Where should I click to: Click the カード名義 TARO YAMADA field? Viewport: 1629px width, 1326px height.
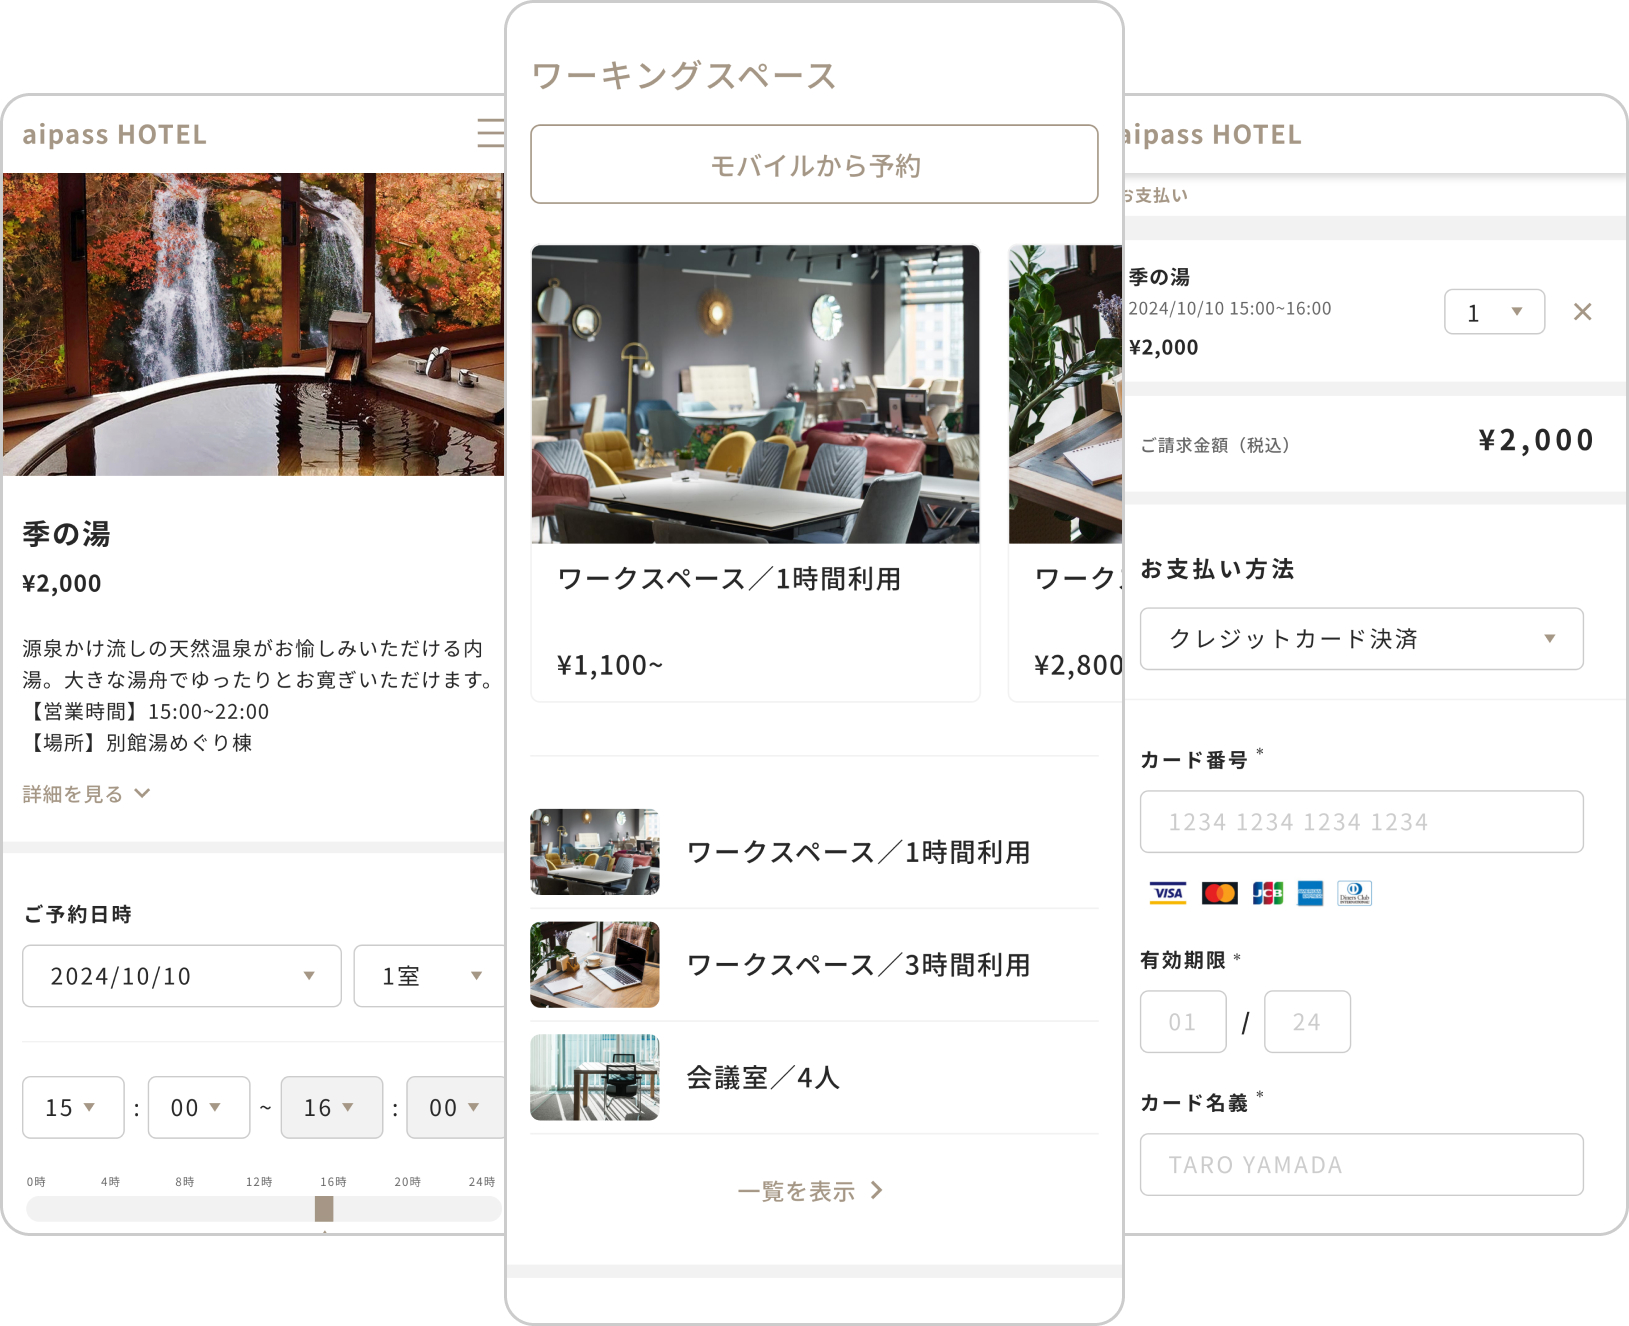click(x=1361, y=1165)
